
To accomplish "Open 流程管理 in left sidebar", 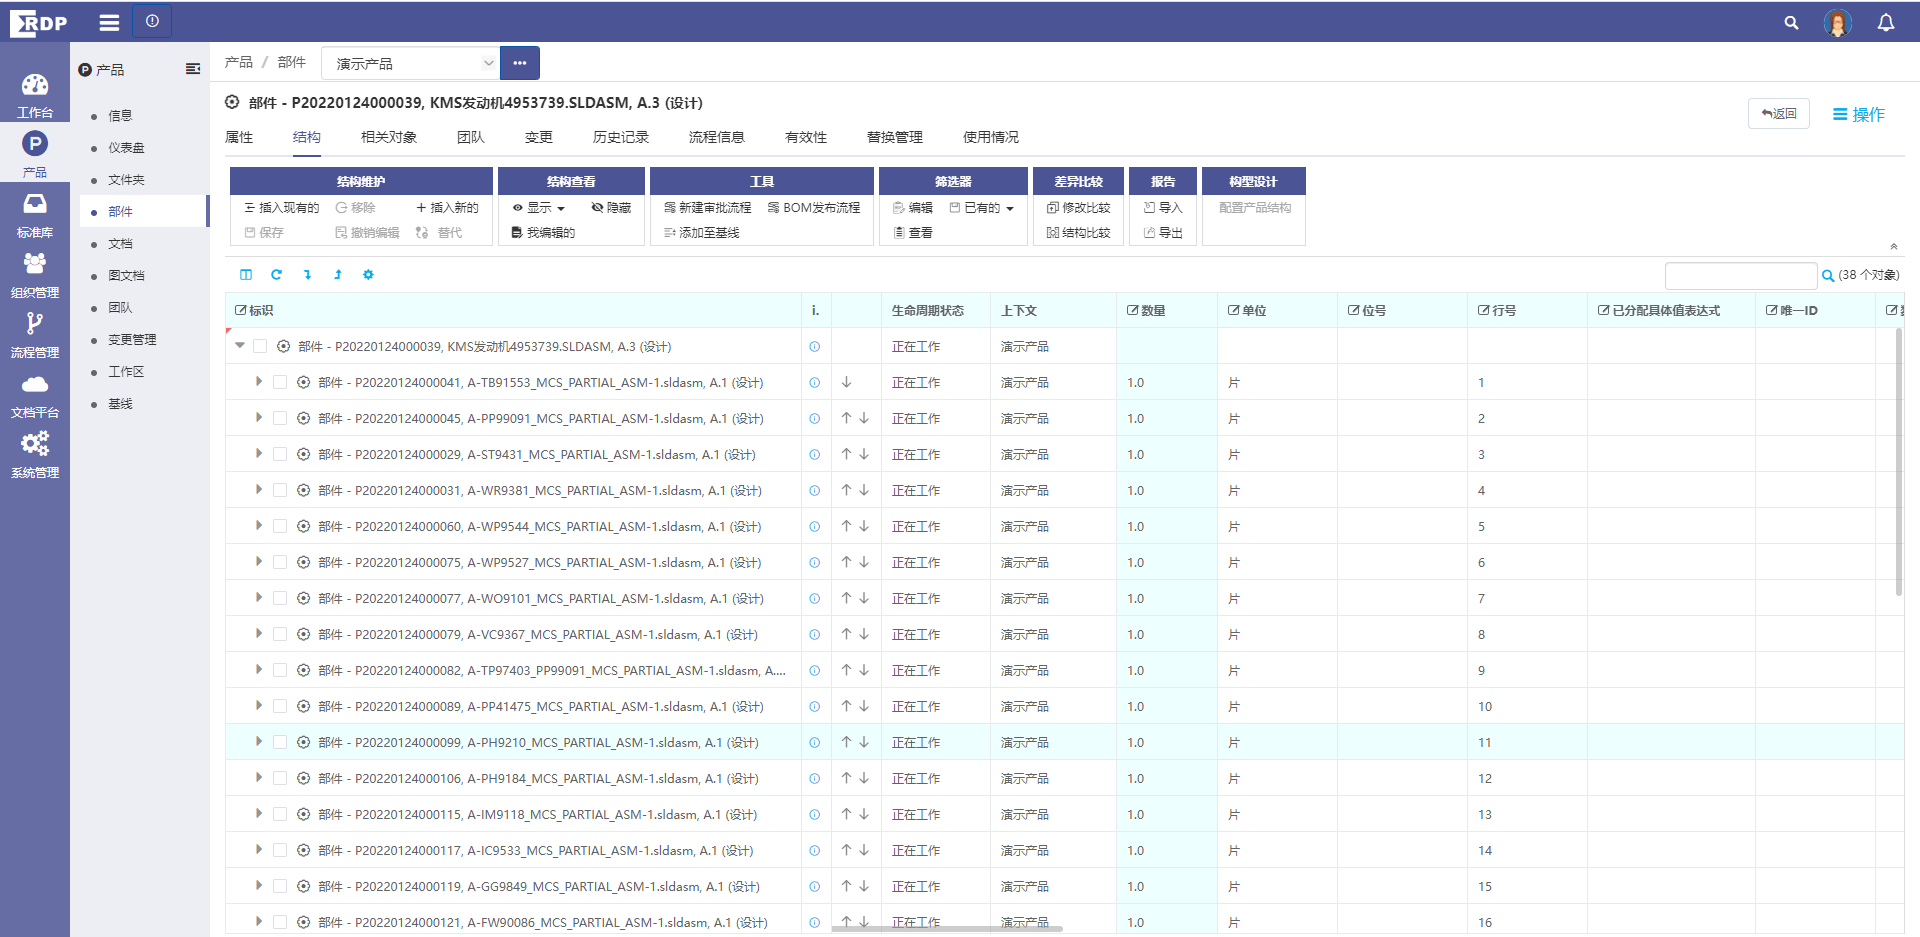I will pos(35,335).
